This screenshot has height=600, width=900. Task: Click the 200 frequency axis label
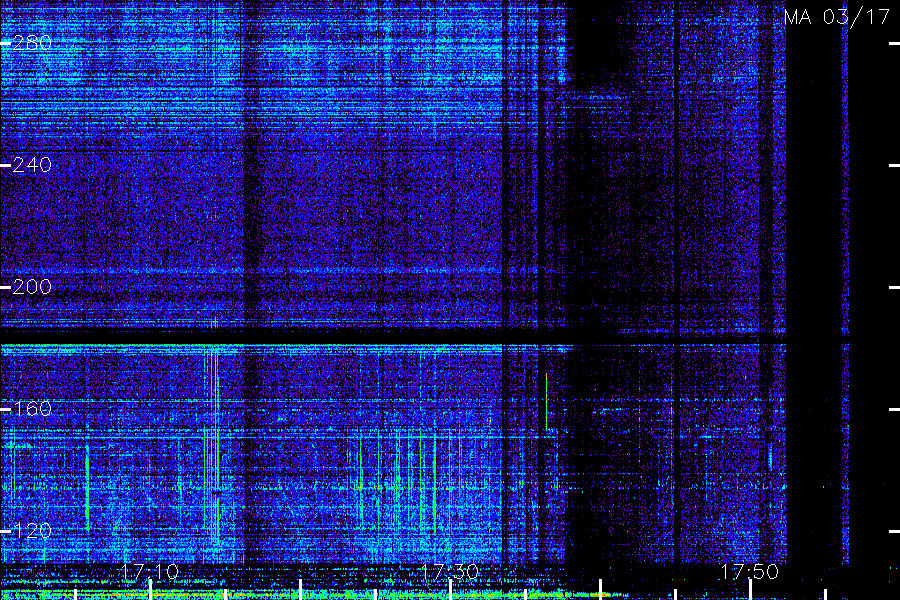coord(32,287)
